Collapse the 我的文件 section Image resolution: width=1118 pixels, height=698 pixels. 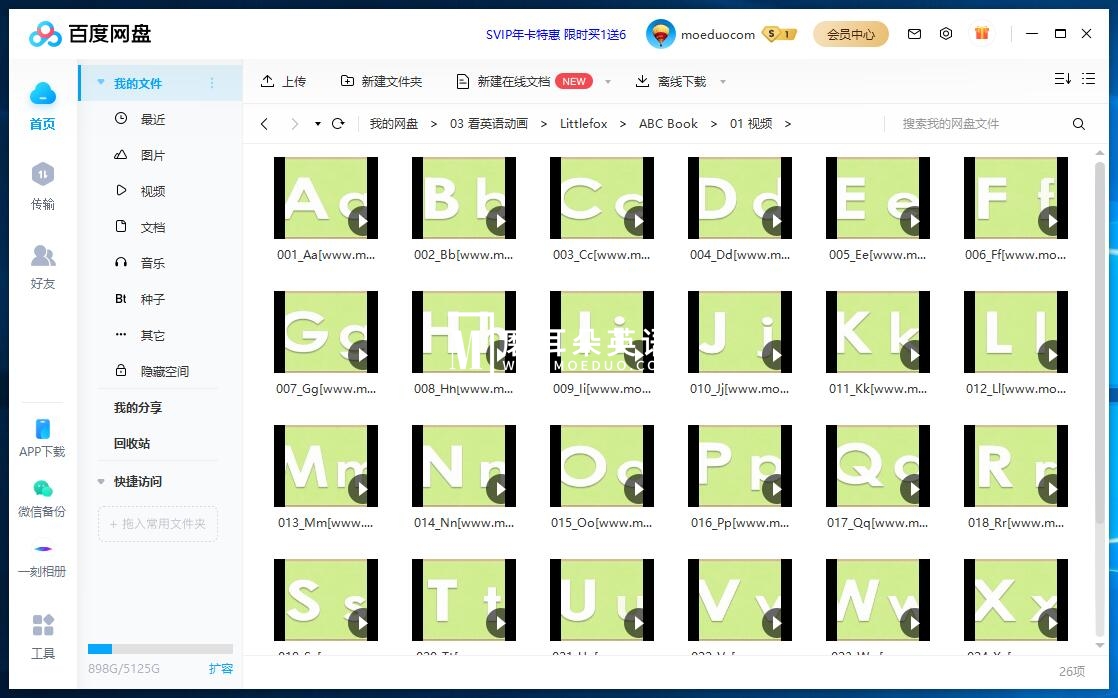pyautogui.click(x=100, y=83)
